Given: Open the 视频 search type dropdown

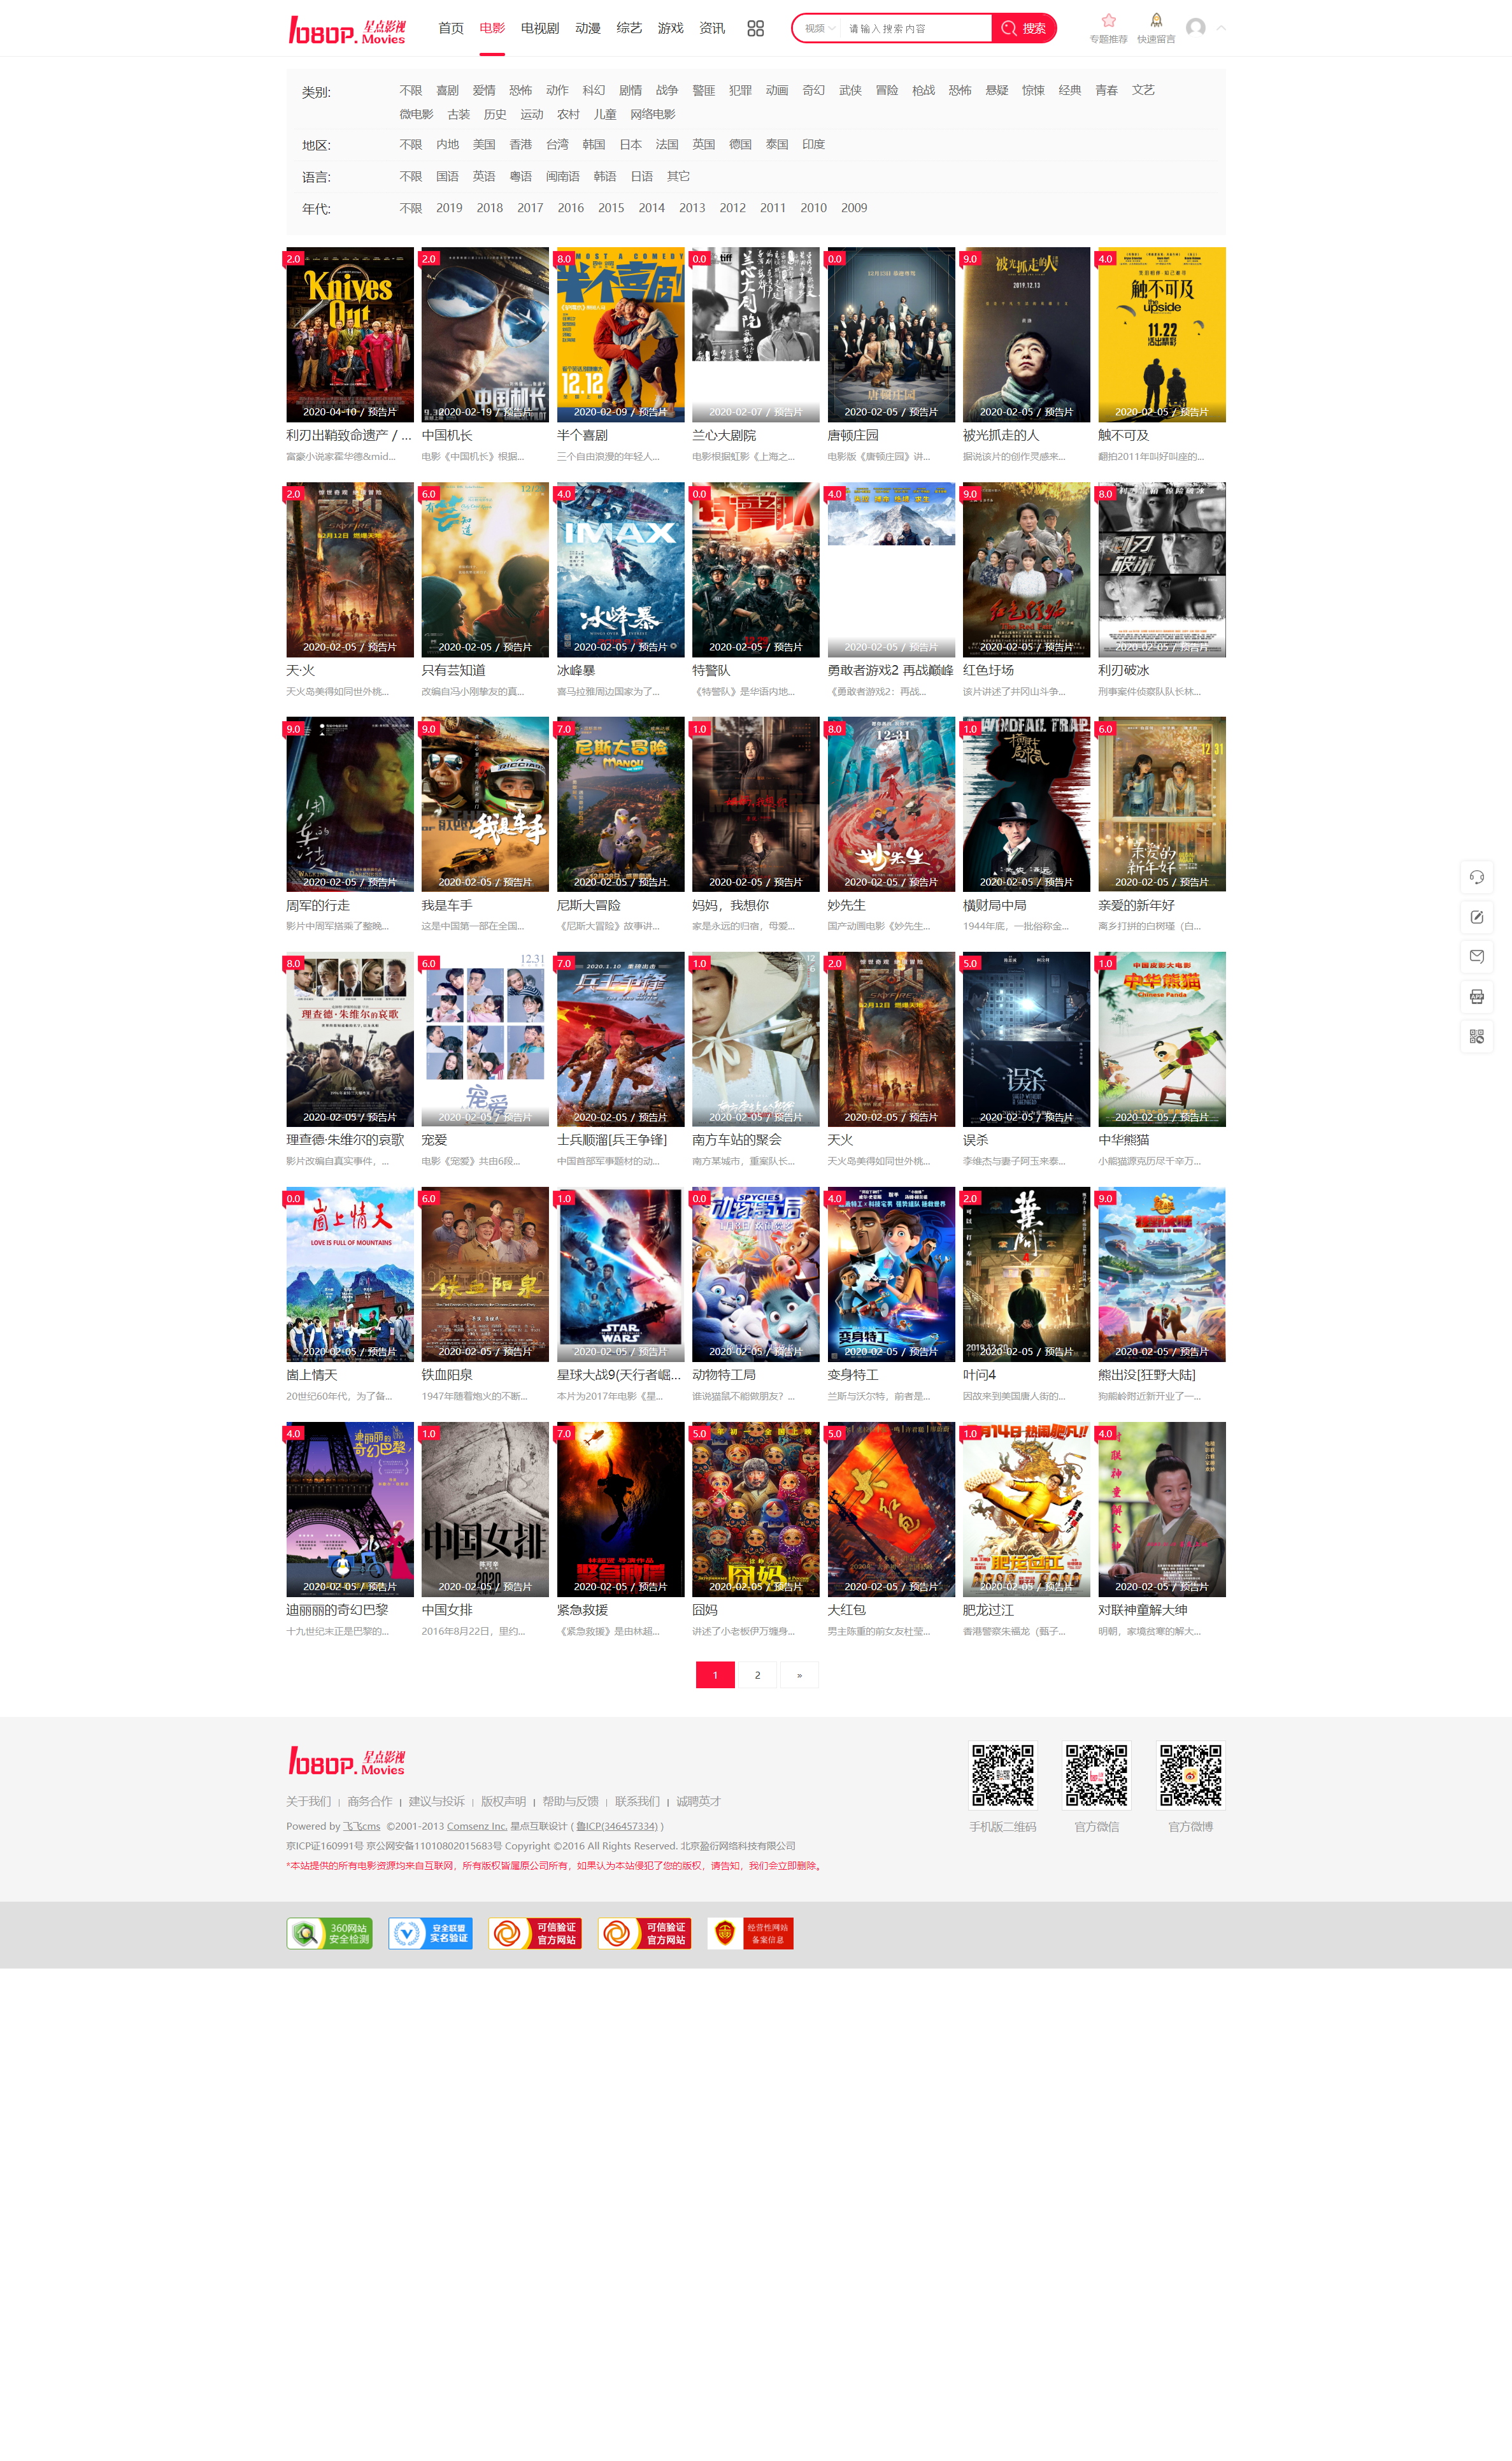Looking at the screenshot, I should coord(820,28).
